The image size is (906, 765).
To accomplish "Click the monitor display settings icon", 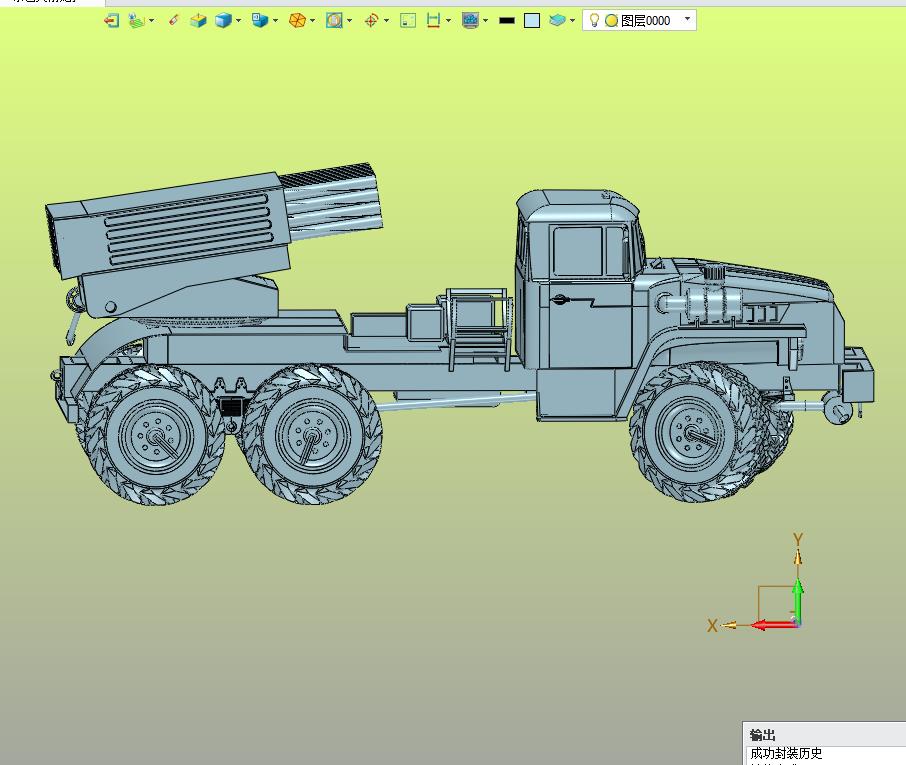I will [x=470, y=21].
